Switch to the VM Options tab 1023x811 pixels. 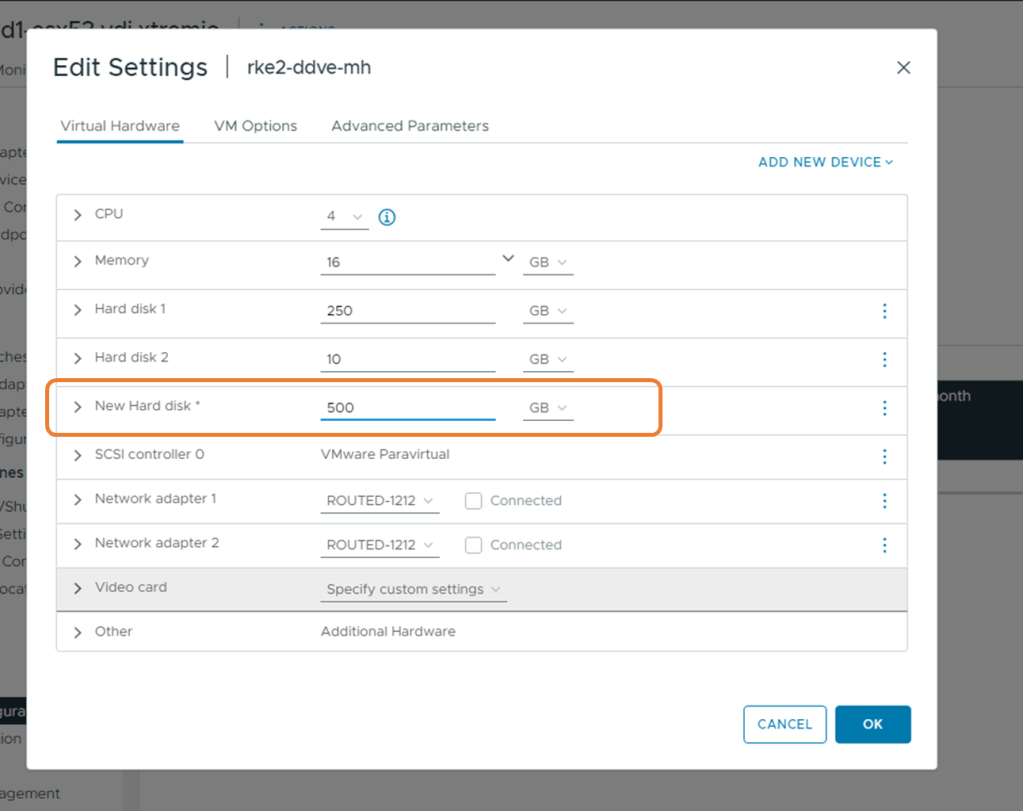pos(255,126)
